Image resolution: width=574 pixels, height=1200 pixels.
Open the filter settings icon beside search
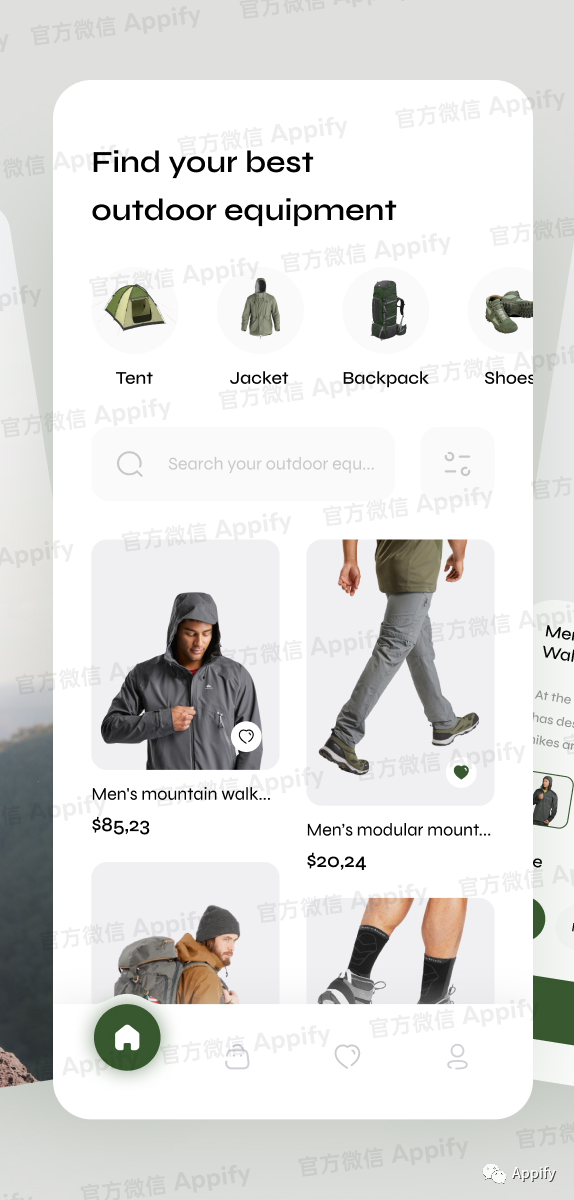[x=457, y=464]
